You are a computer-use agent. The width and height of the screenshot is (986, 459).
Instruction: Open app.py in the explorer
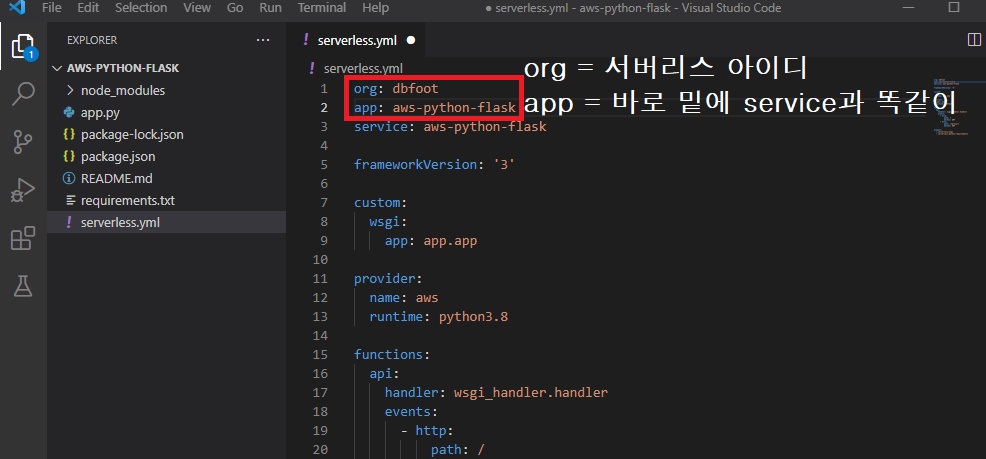coord(166,113)
